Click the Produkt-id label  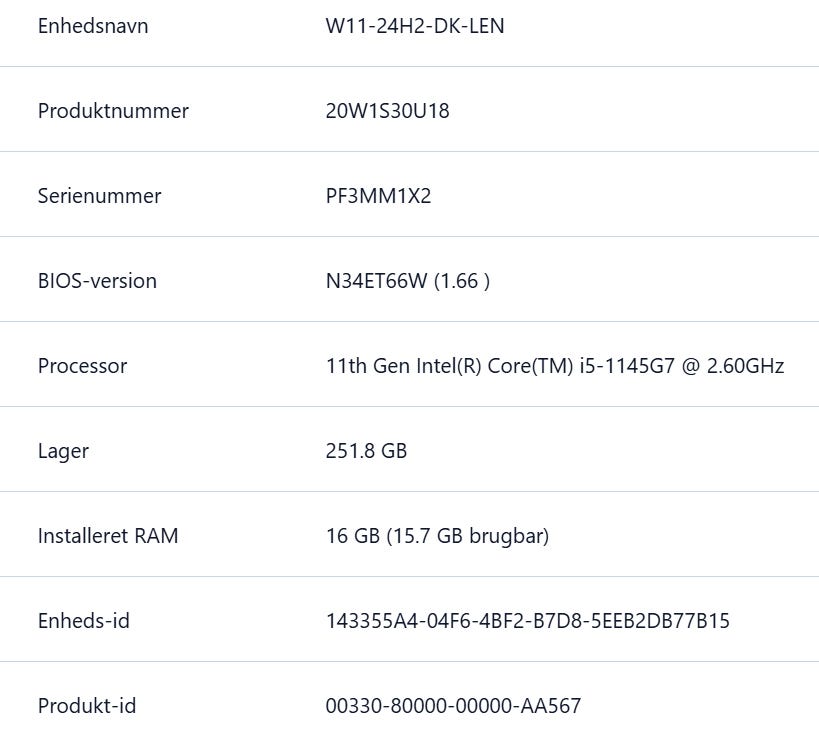click(x=87, y=706)
